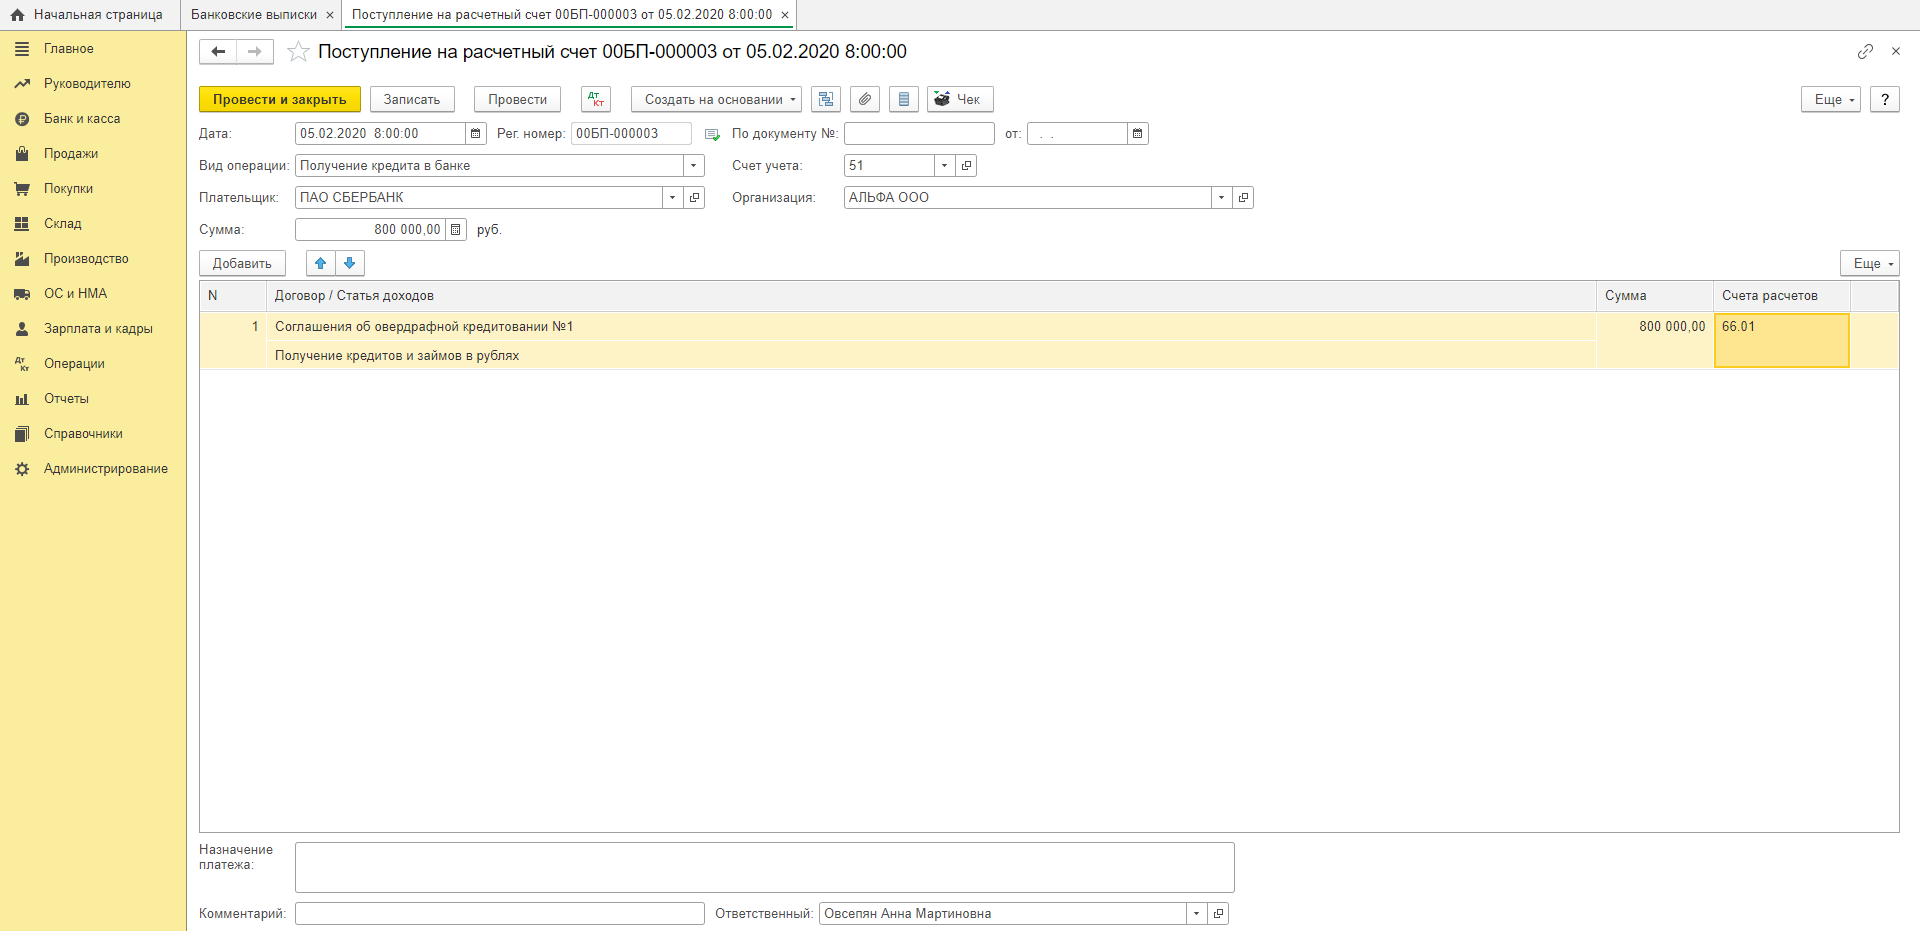
Task: Open Ответственный employee card
Action: 1218,913
